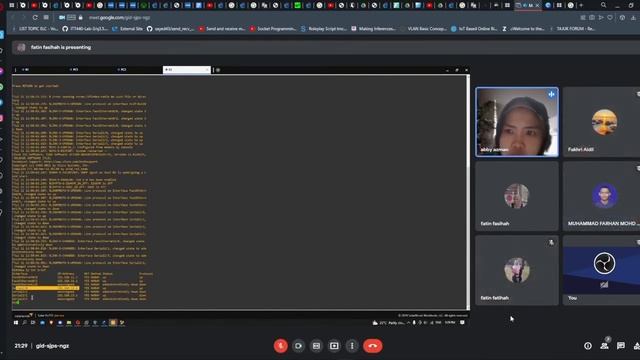Go back with the browser back arrow
Screen dimensions: 640x360
point(13,18)
